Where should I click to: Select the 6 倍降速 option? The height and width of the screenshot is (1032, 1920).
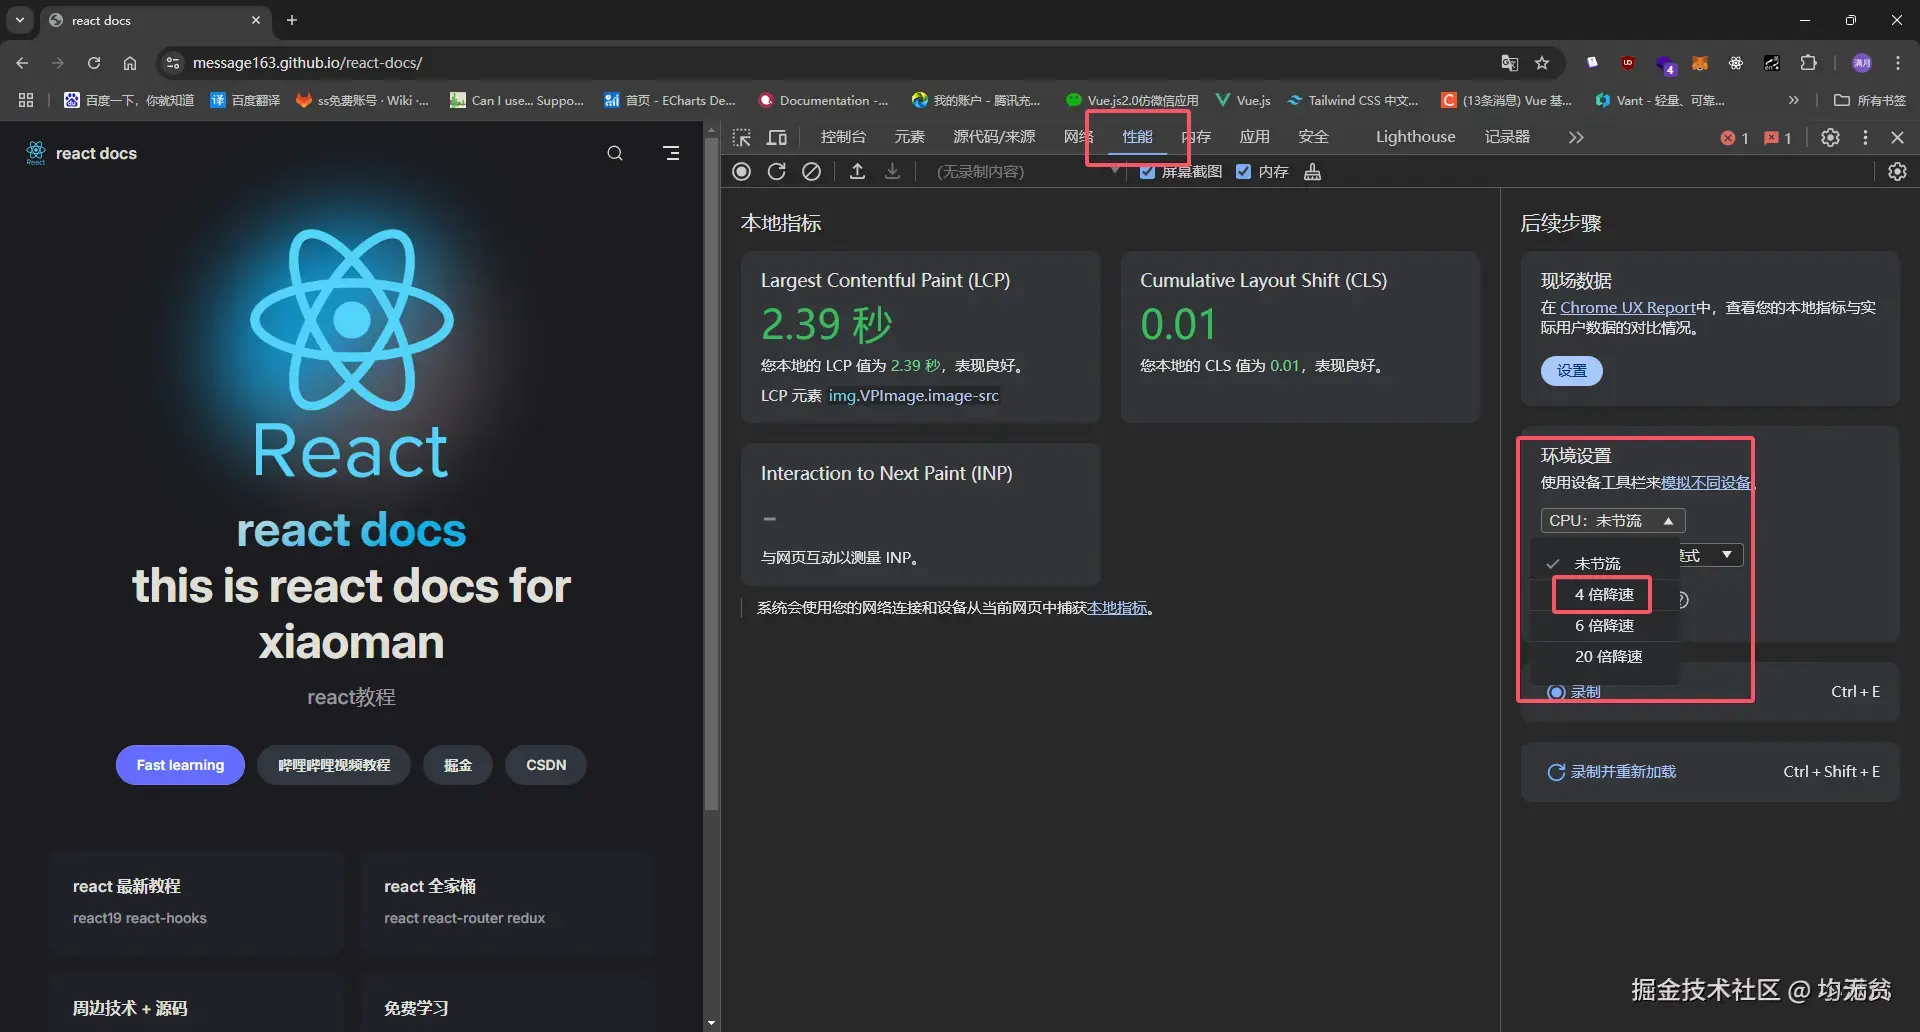pyautogui.click(x=1605, y=626)
